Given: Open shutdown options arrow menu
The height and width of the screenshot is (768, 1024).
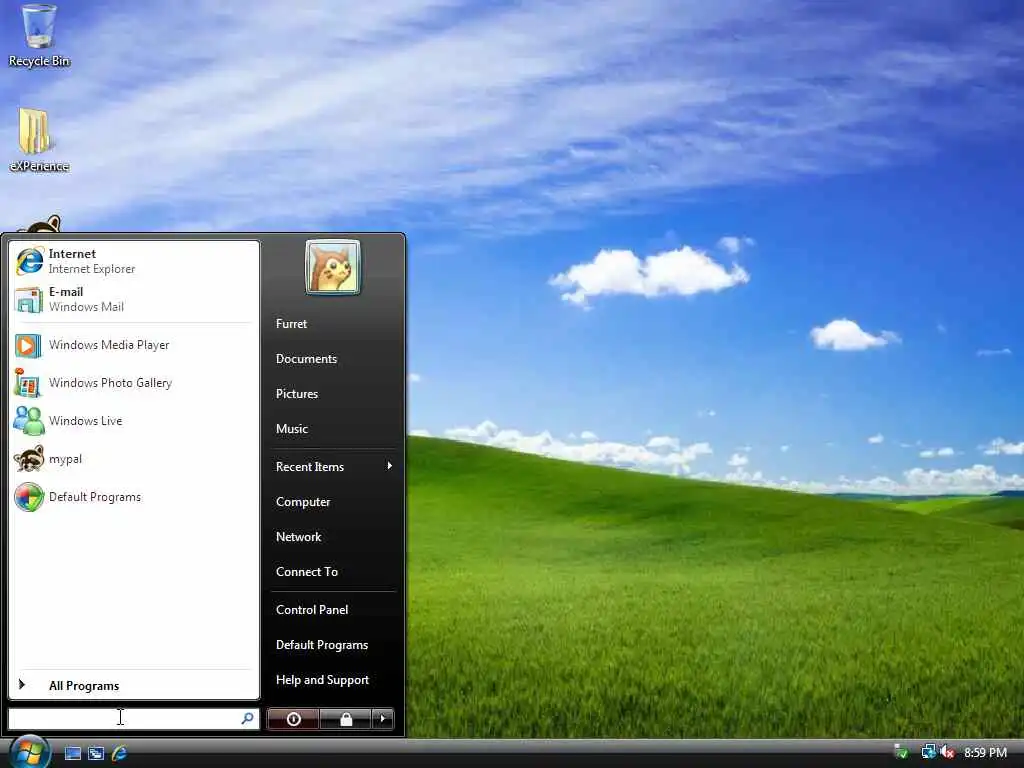Looking at the screenshot, I should (x=383, y=719).
